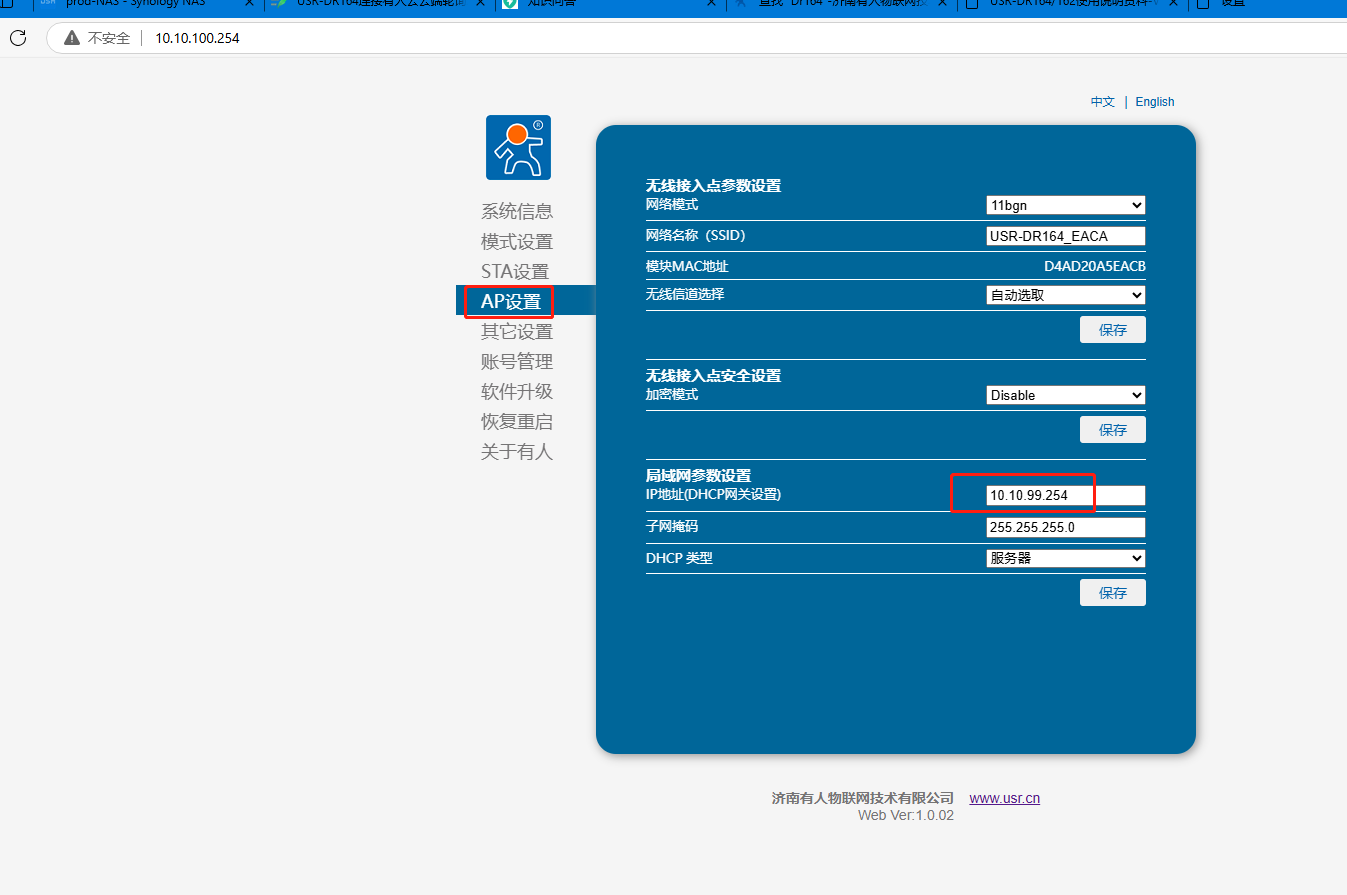Reload the page with the refresh icon
1347x895 pixels.
coord(18,38)
